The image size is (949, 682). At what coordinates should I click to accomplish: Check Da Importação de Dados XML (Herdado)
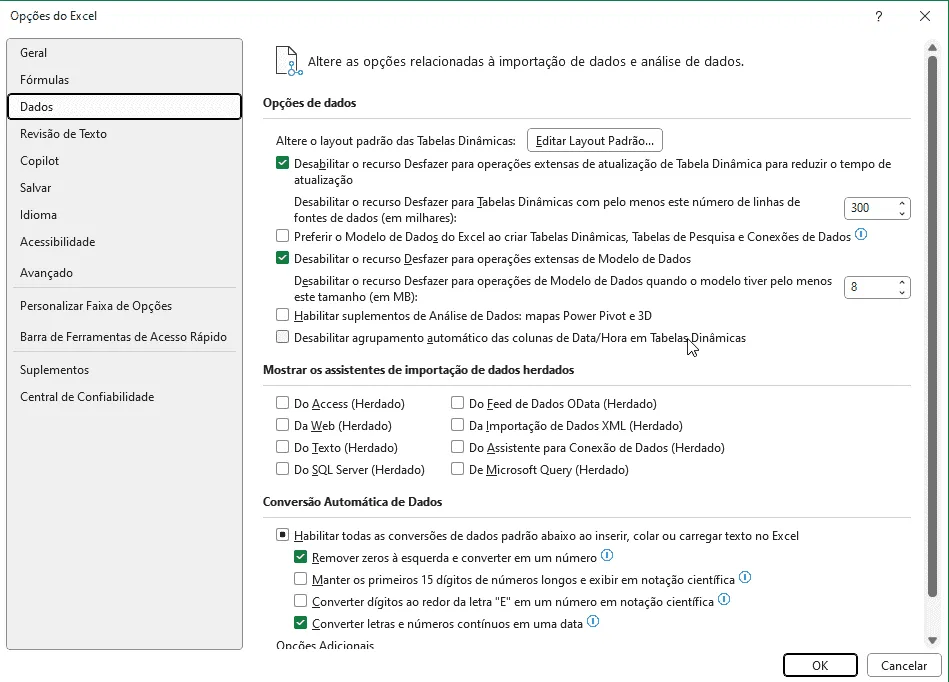(458, 425)
